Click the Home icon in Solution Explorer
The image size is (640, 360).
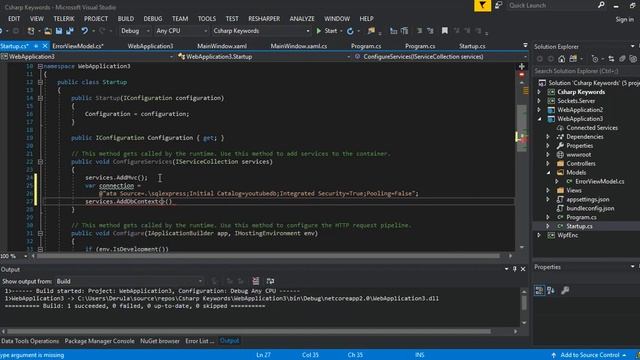[x=562, y=59]
